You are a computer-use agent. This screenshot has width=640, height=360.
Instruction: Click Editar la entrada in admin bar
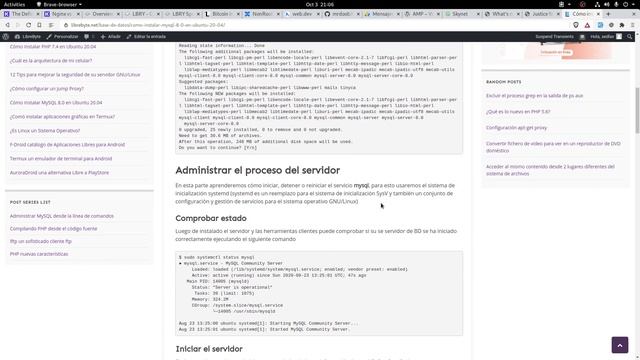coord(146,36)
